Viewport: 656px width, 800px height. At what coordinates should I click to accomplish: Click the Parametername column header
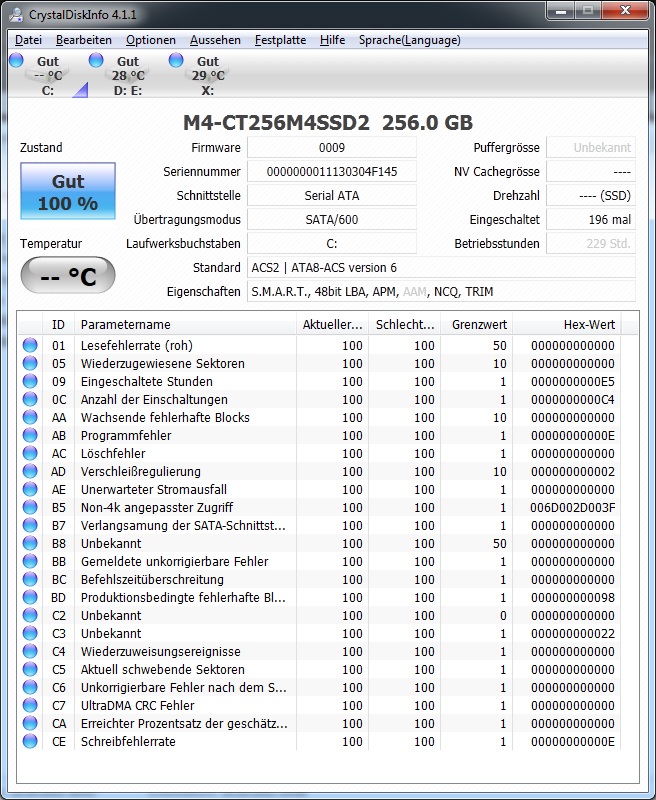(185, 324)
